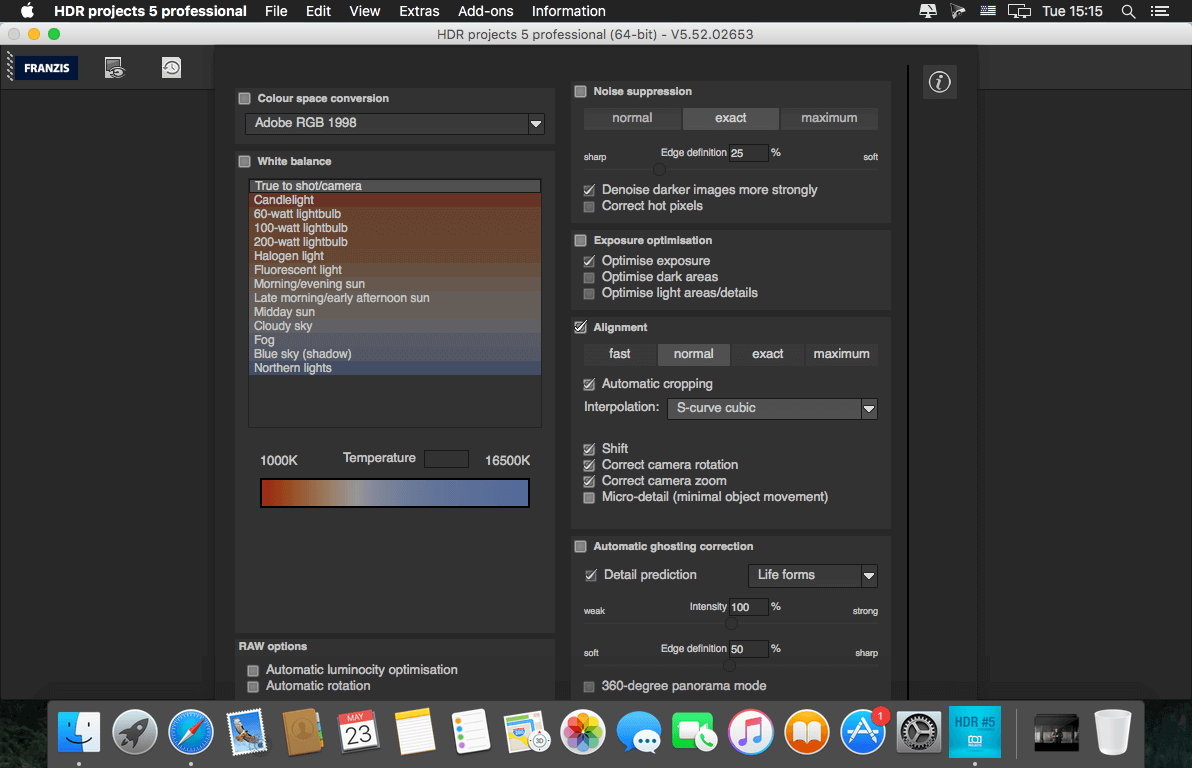Launch Launchpad rocket icon in dock
1192x768 pixels.
point(135,732)
